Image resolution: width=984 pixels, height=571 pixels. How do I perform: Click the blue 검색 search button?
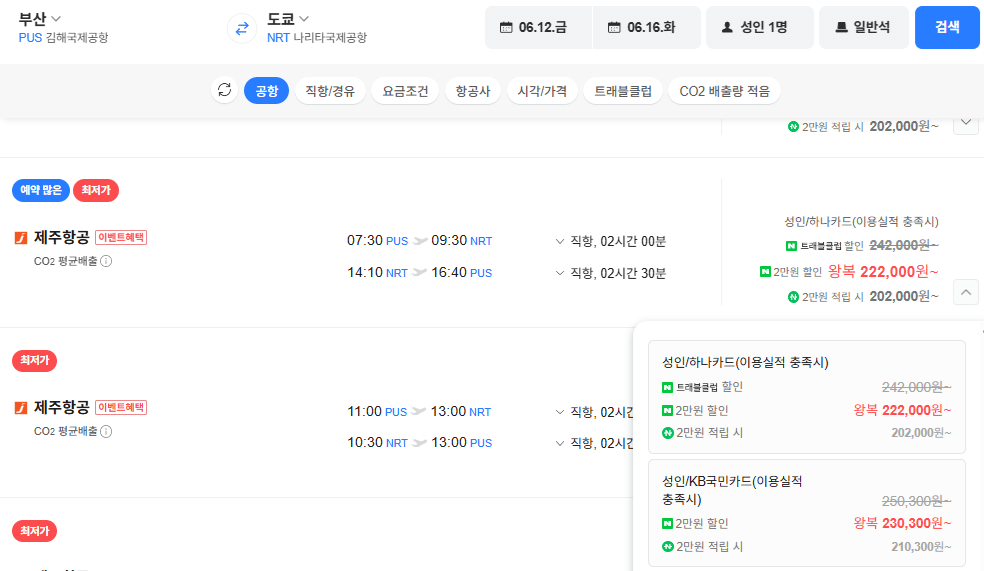coord(947,27)
